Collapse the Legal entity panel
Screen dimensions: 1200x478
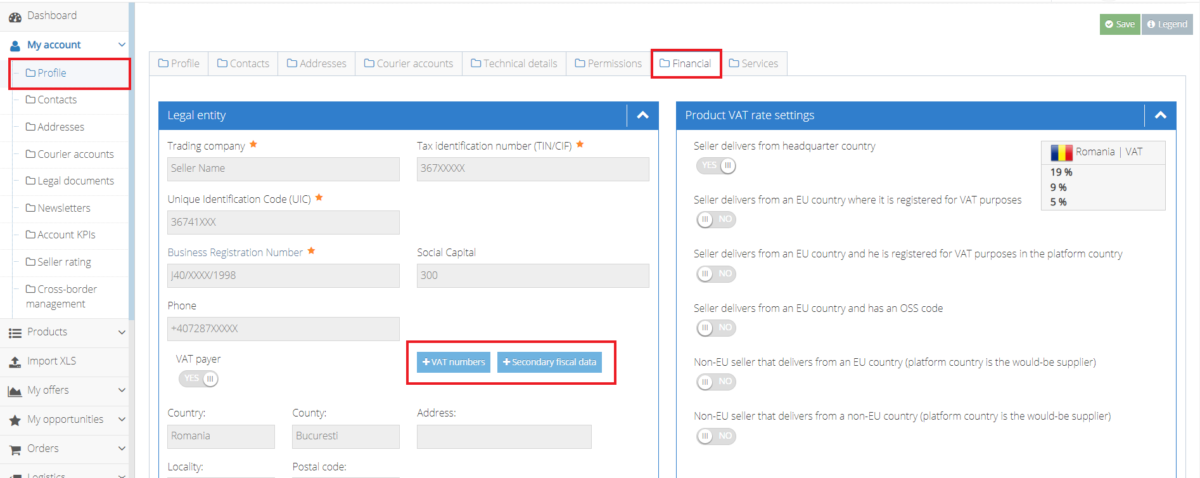tap(642, 116)
